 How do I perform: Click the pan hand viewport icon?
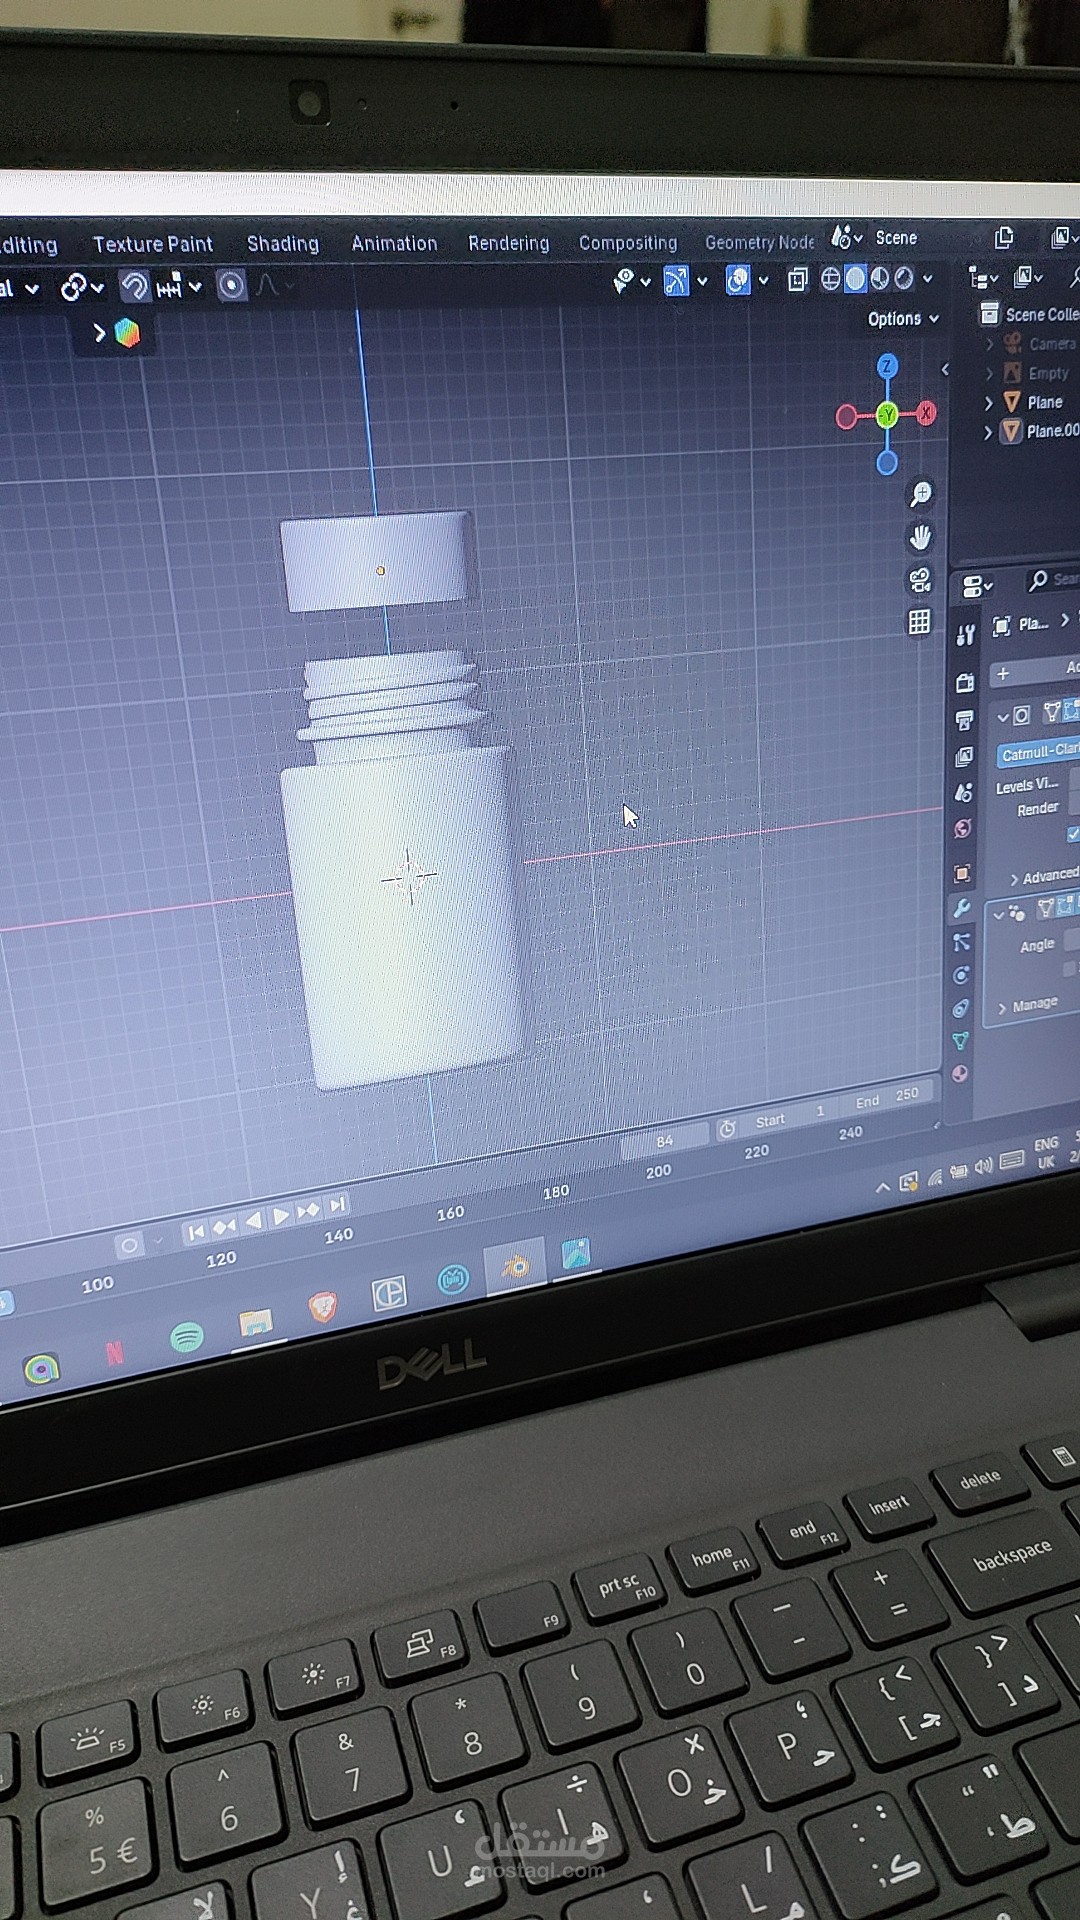pos(920,537)
